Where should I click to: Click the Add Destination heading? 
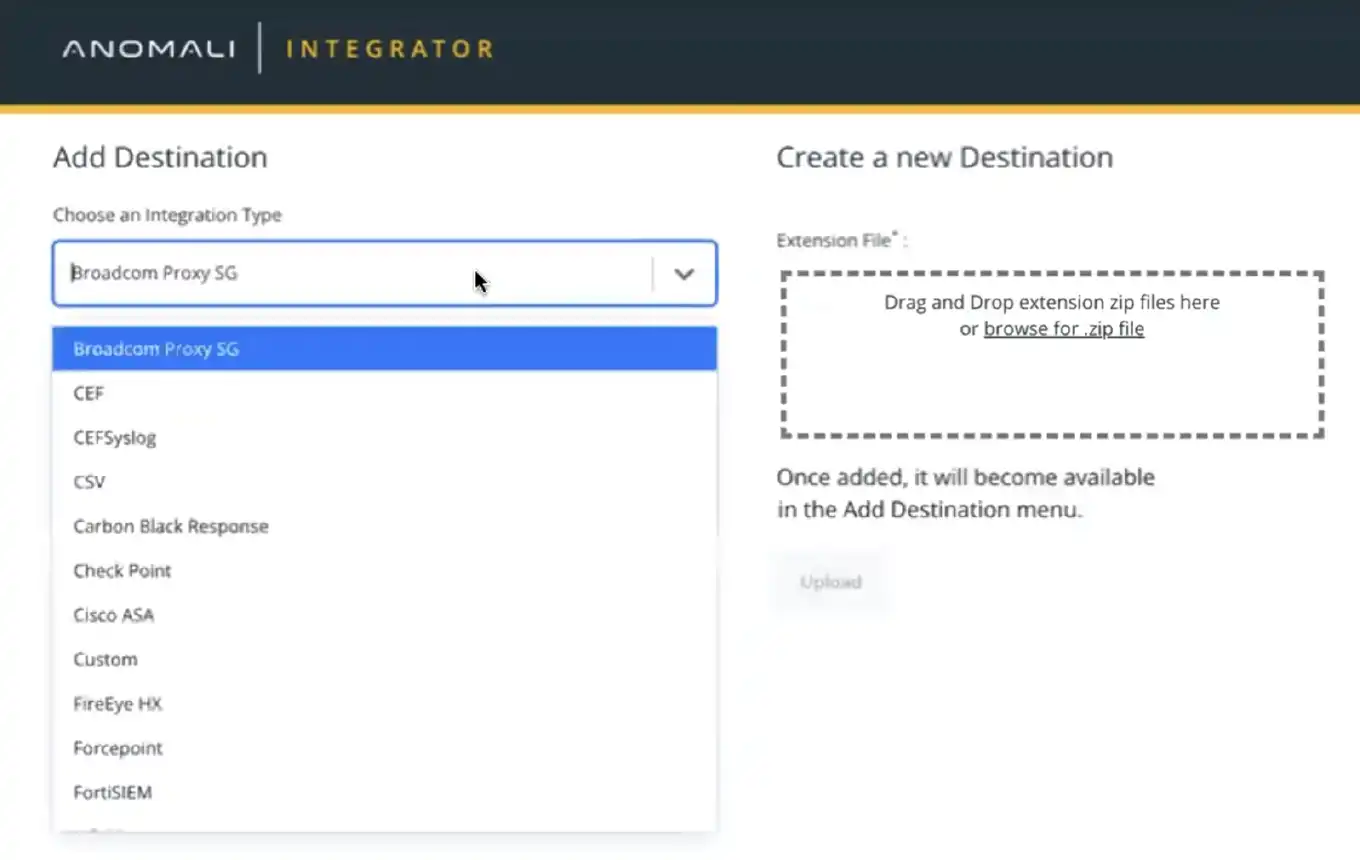[x=160, y=157]
